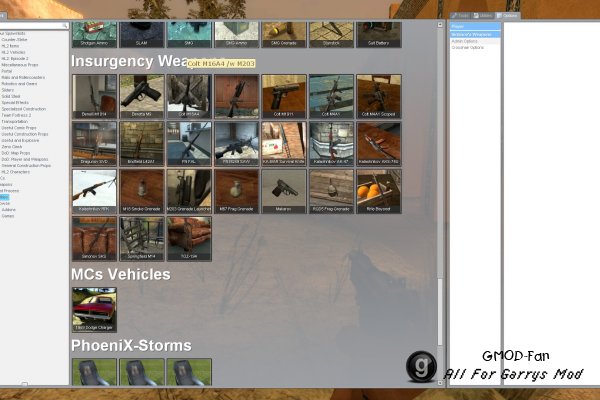
Task: Choose the SMG Ammo tile
Action: (x=236, y=34)
